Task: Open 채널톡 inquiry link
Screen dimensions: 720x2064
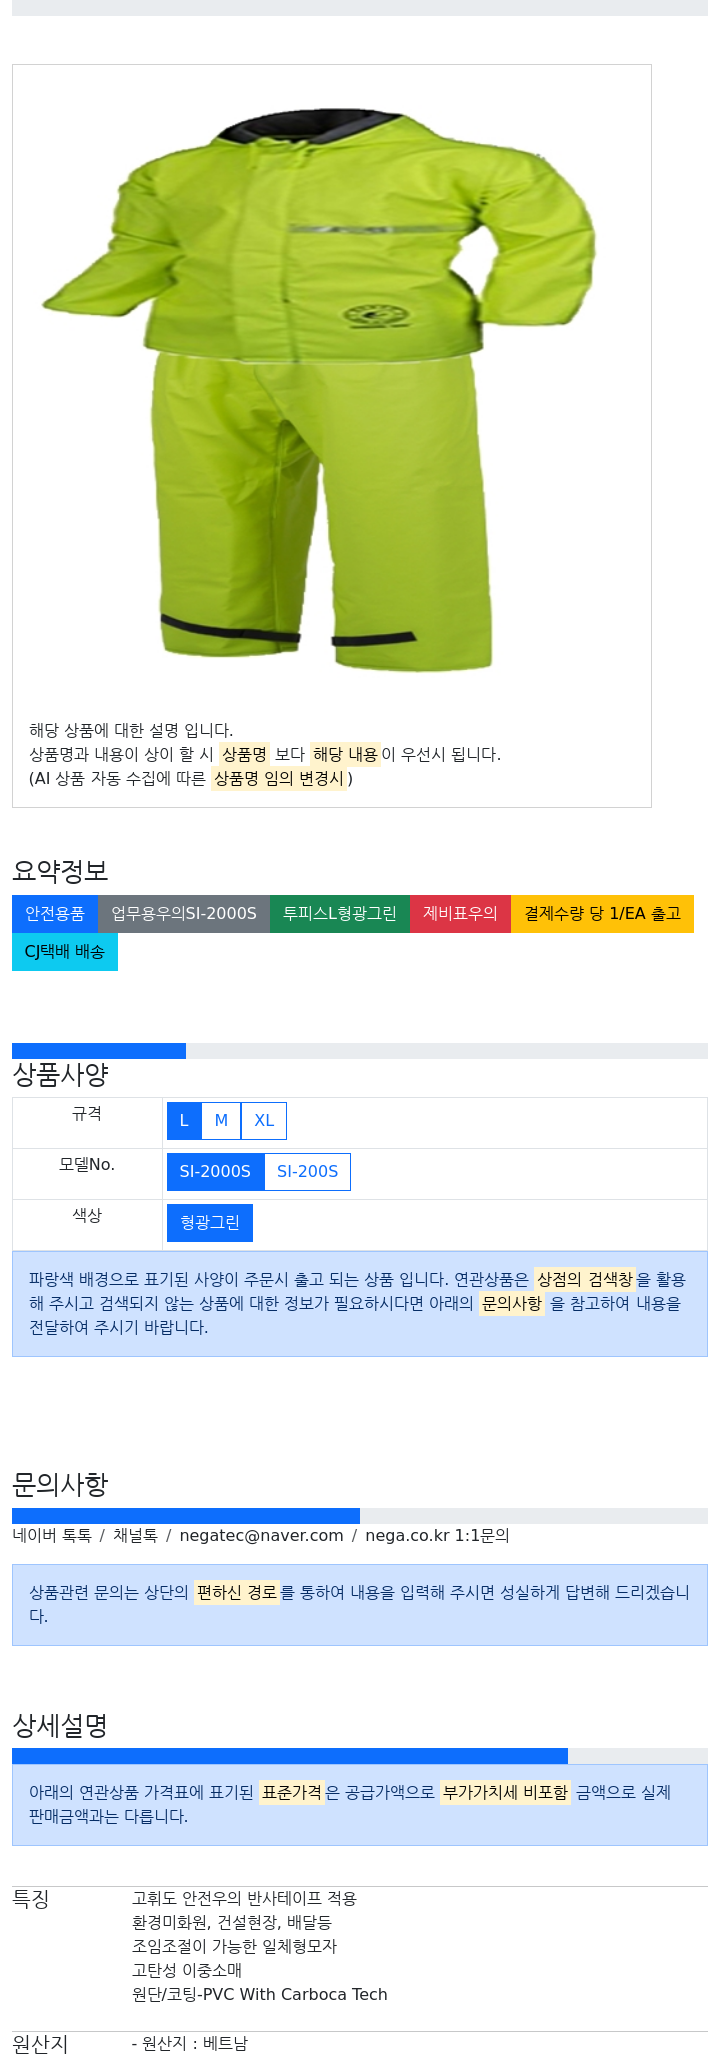Action: pyautogui.click(x=135, y=1535)
